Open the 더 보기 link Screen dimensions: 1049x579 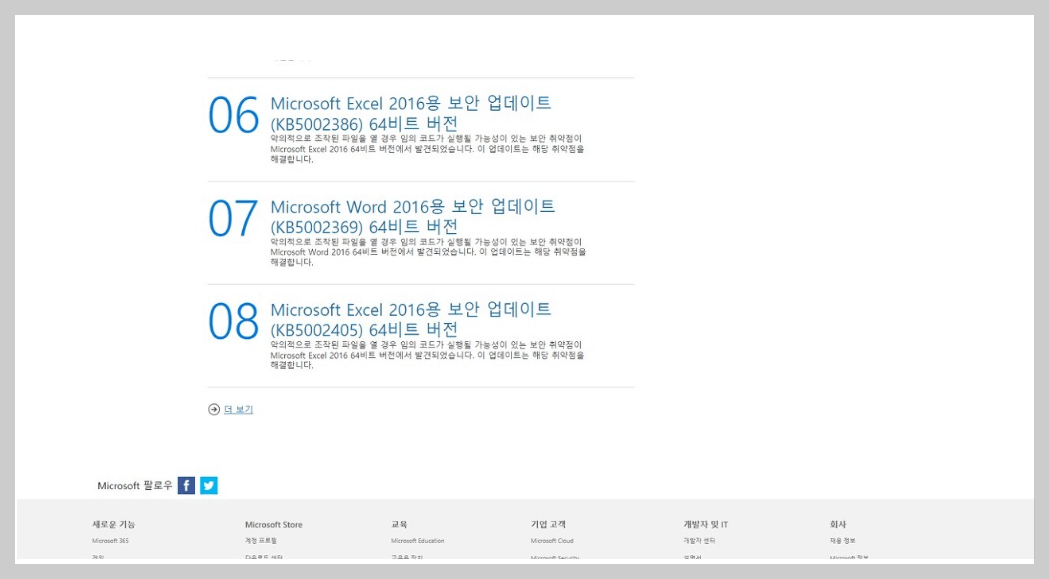tap(238, 410)
